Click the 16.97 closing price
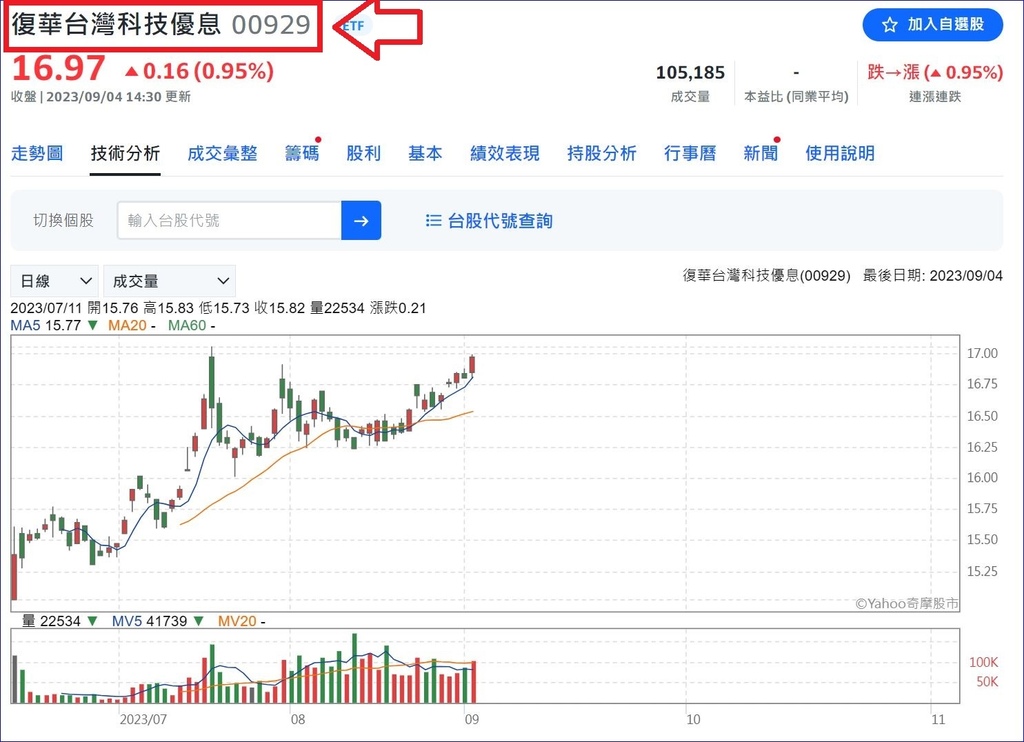 click(59, 69)
